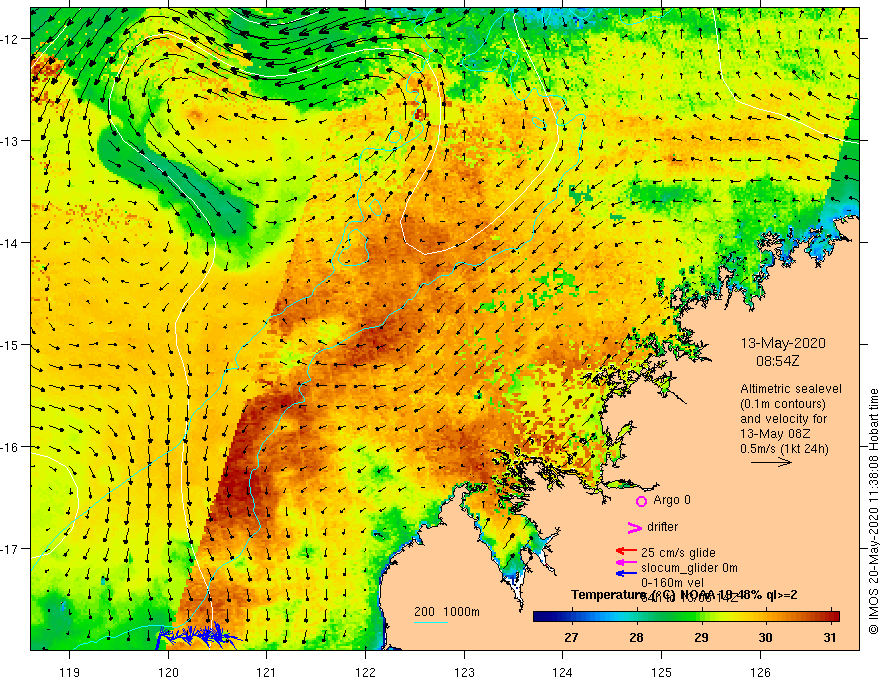Click the 29 label under color bar
This screenshot has width=880, height=680.
pos(701,637)
